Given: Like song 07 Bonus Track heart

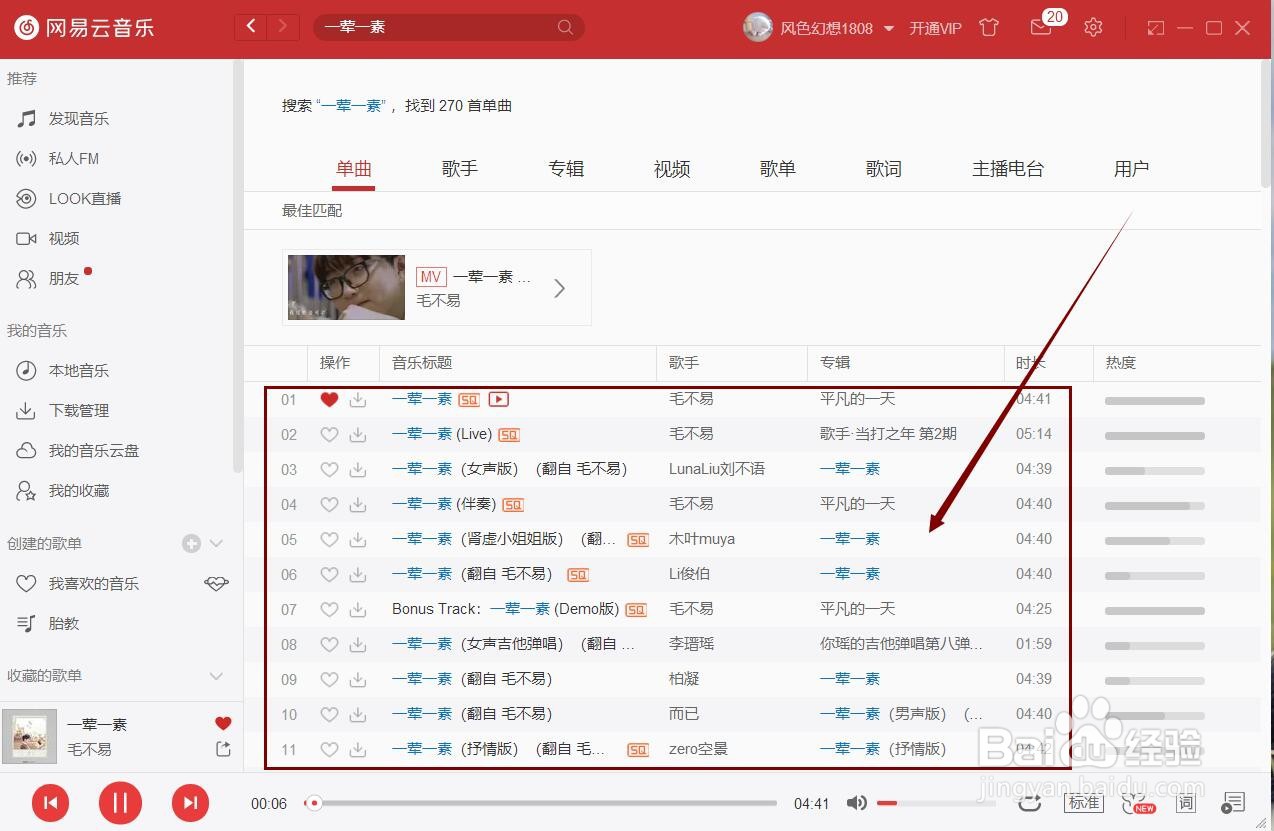Looking at the screenshot, I should (329, 610).
